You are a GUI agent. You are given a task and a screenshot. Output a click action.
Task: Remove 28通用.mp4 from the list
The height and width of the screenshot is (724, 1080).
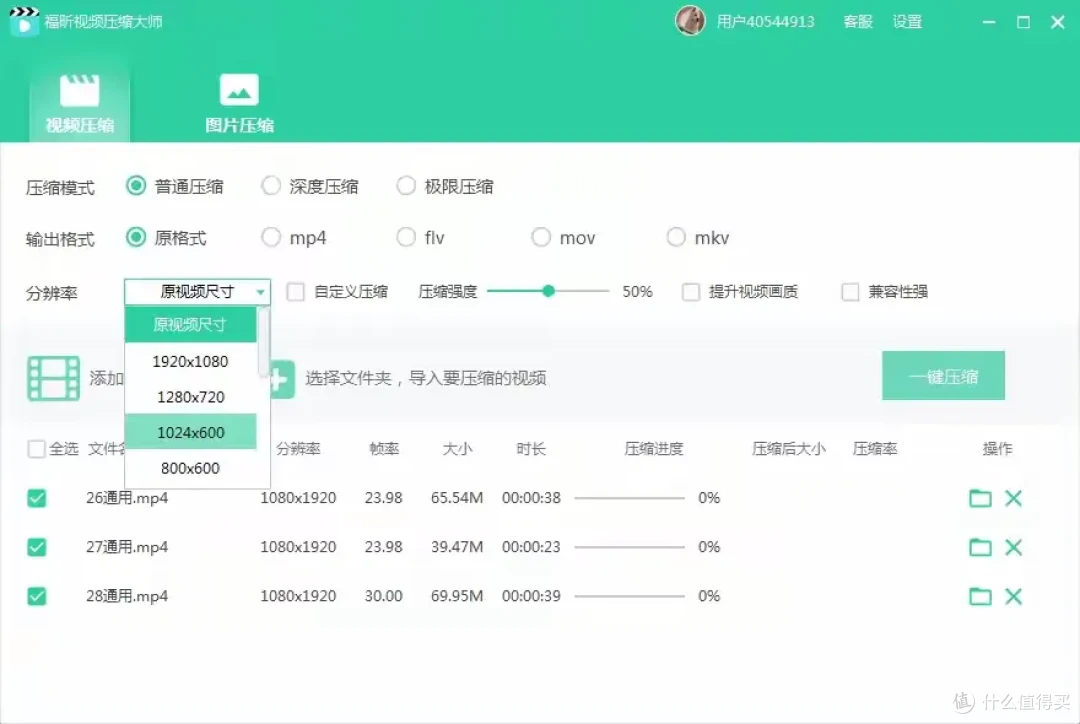tap(1013, 596)
